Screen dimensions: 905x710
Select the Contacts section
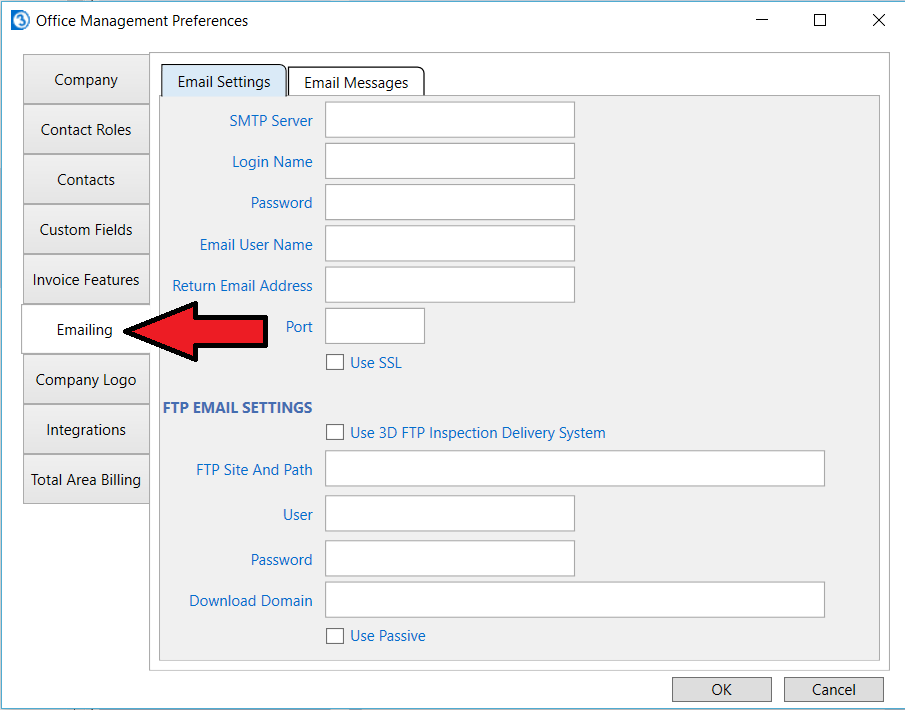point(86,180)
